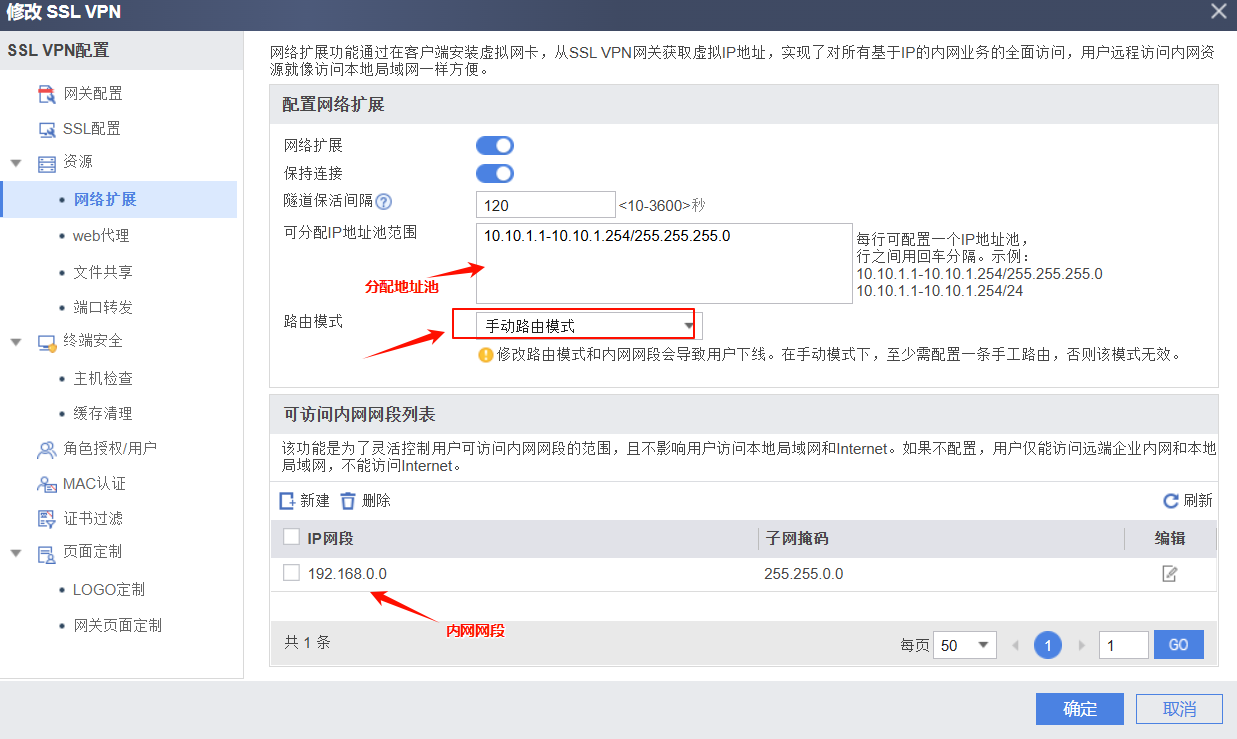Collapse the 资源 tree section
This screenshot has width=1237, height=739.
coord(16,162)
